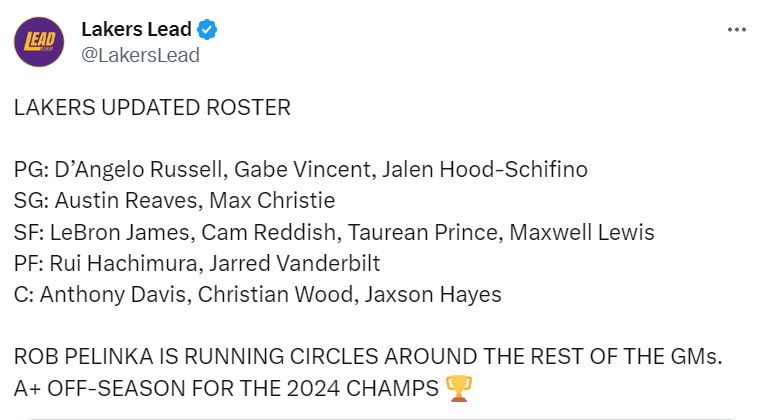The width and height of the screenshot is (769, 420).
Task: Click Taurean Prince in the roster
Action: [423, 232]
